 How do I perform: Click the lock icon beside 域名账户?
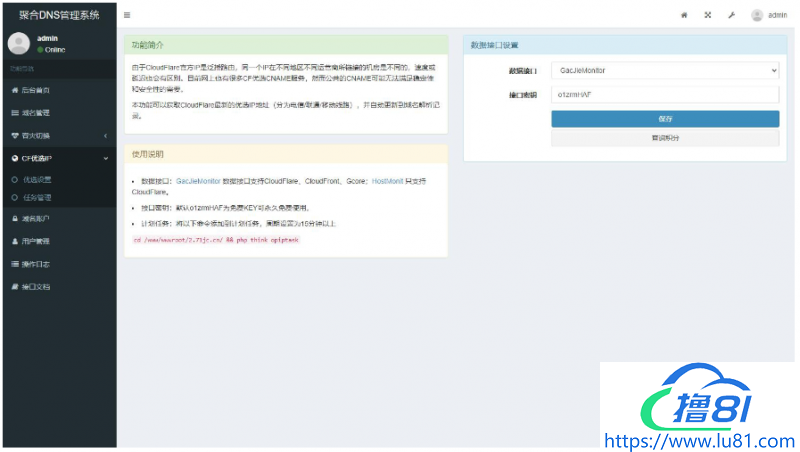tap(14, 218)
